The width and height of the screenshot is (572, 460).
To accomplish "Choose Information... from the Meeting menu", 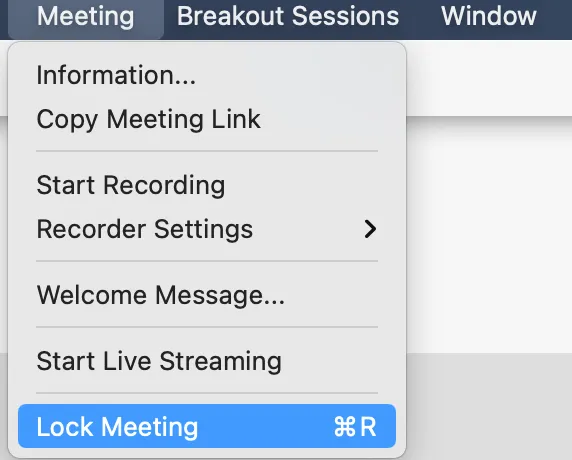I will (207, 75).
